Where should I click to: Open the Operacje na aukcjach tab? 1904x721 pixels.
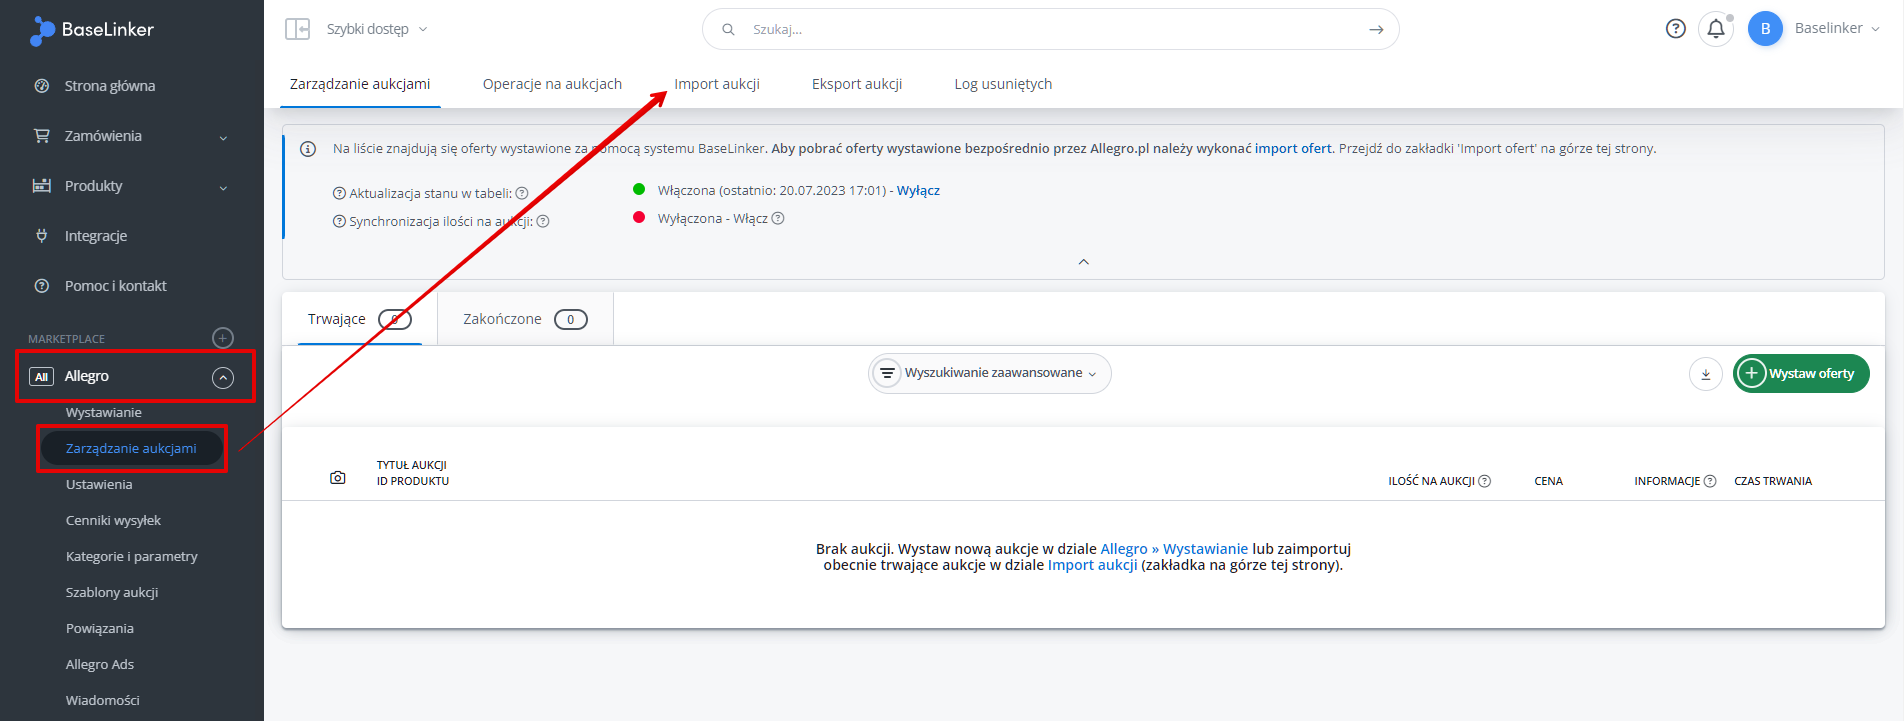[x=552, y=84]
